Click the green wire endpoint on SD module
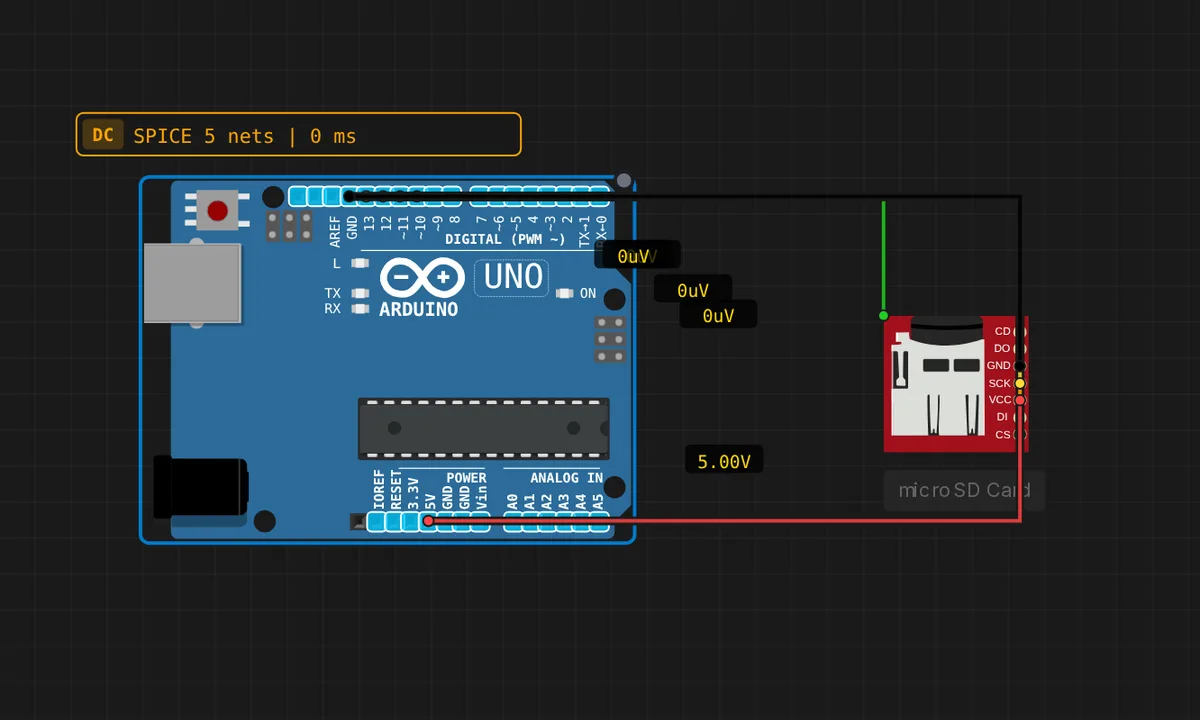 (883, 316)
